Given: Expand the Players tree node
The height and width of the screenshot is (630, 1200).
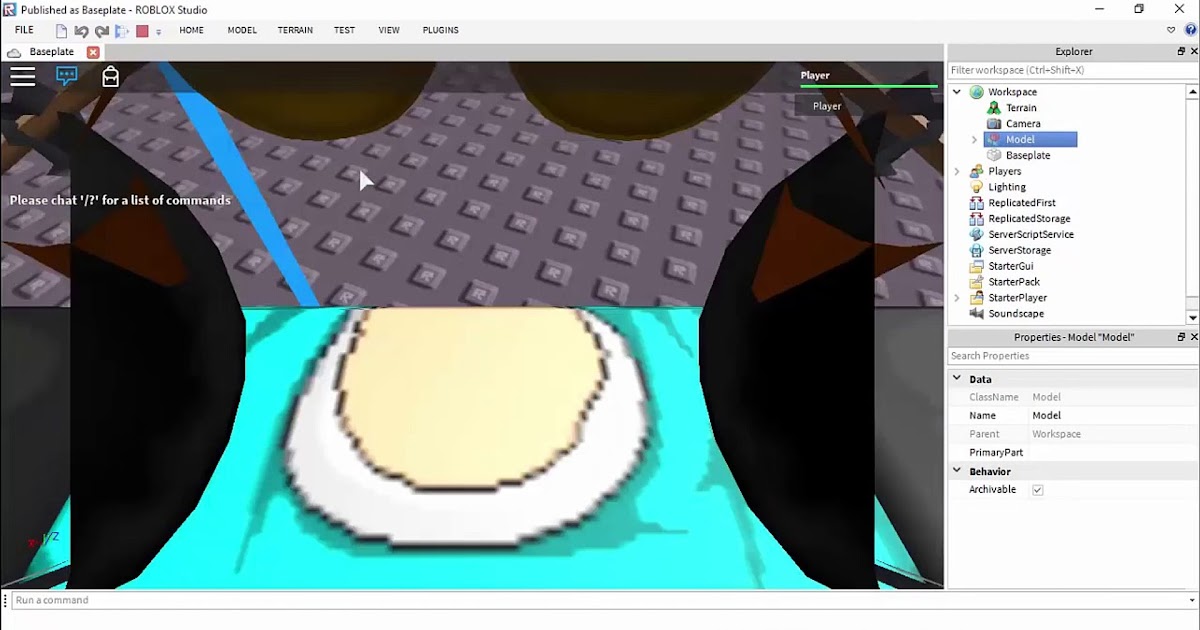Looking at the screenshot, I should 957,171.
